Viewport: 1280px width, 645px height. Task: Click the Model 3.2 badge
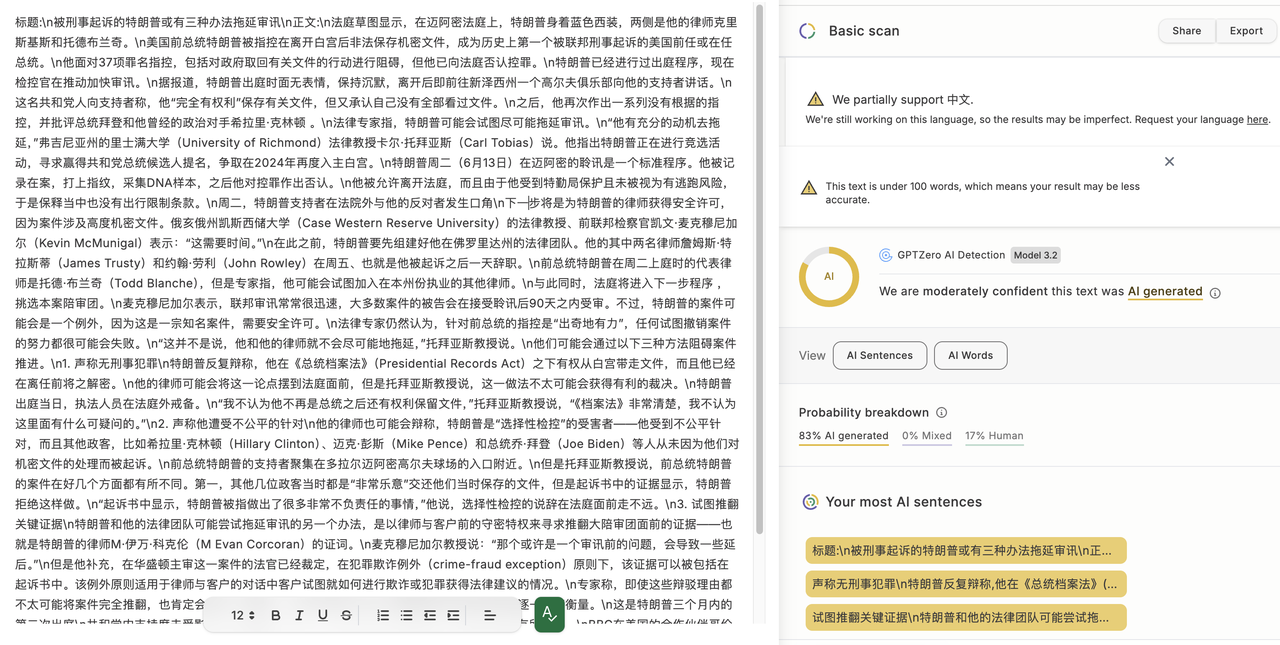point(1035,255)
